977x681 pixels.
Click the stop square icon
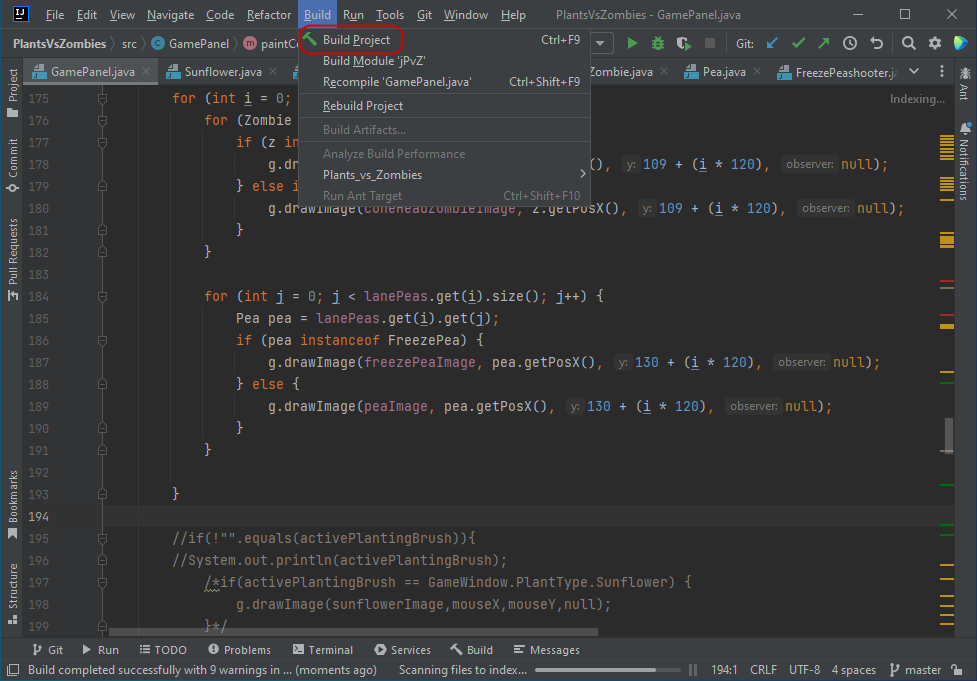709,44
